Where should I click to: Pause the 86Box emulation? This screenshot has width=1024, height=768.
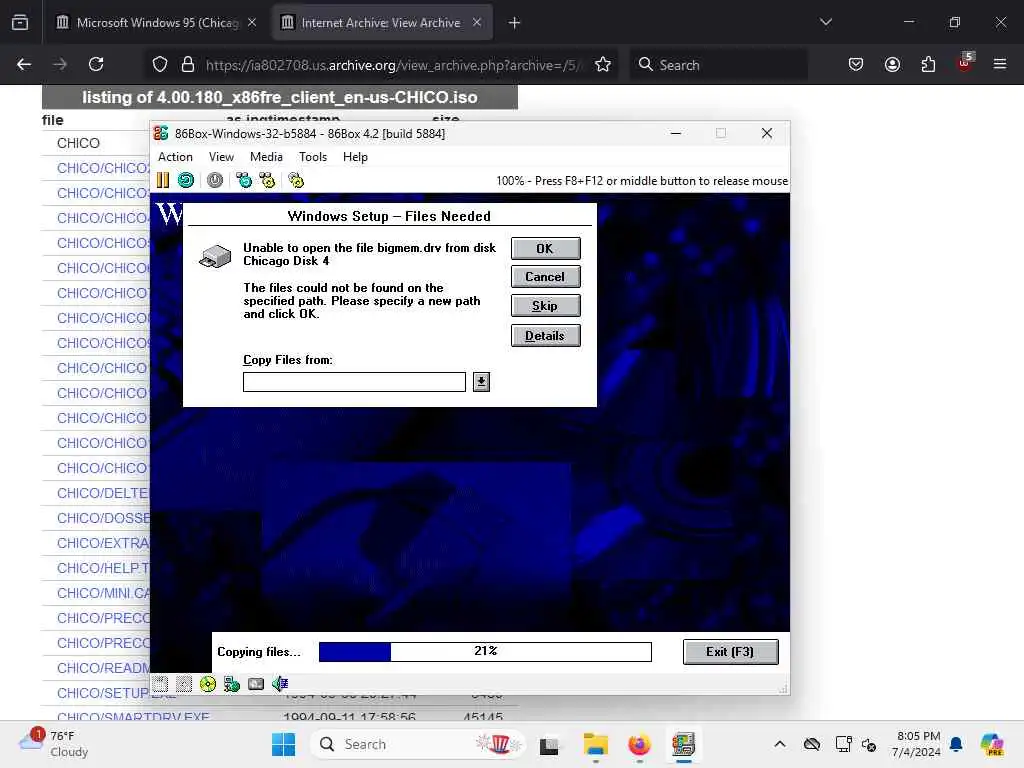(x=163, y=180)
